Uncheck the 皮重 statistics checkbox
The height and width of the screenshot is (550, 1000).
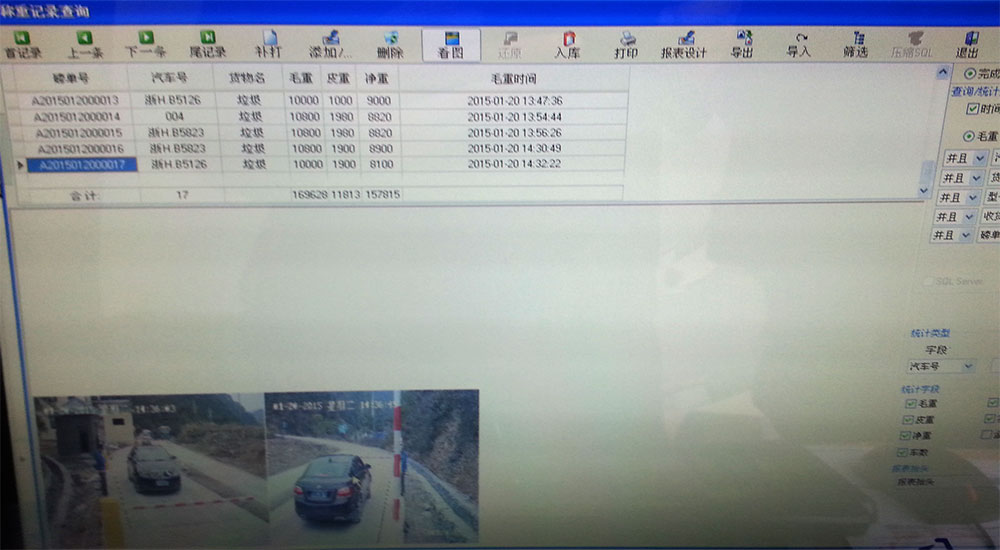[x=909, y=420]
